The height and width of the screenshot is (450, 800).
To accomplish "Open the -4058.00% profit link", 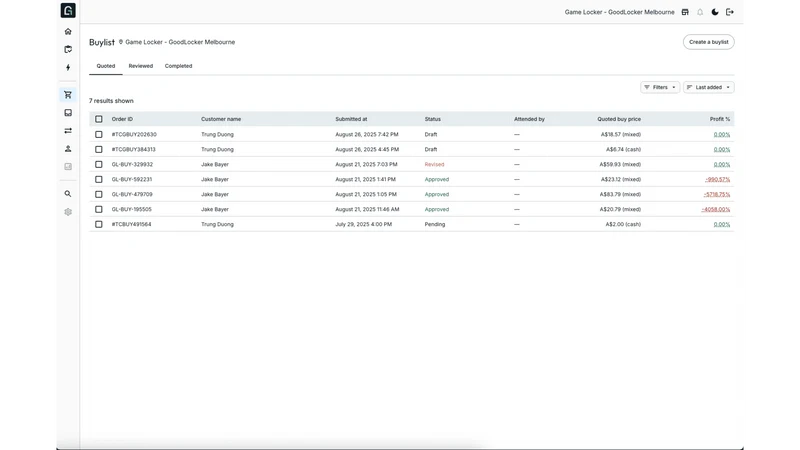I will [x=716, y=209].
